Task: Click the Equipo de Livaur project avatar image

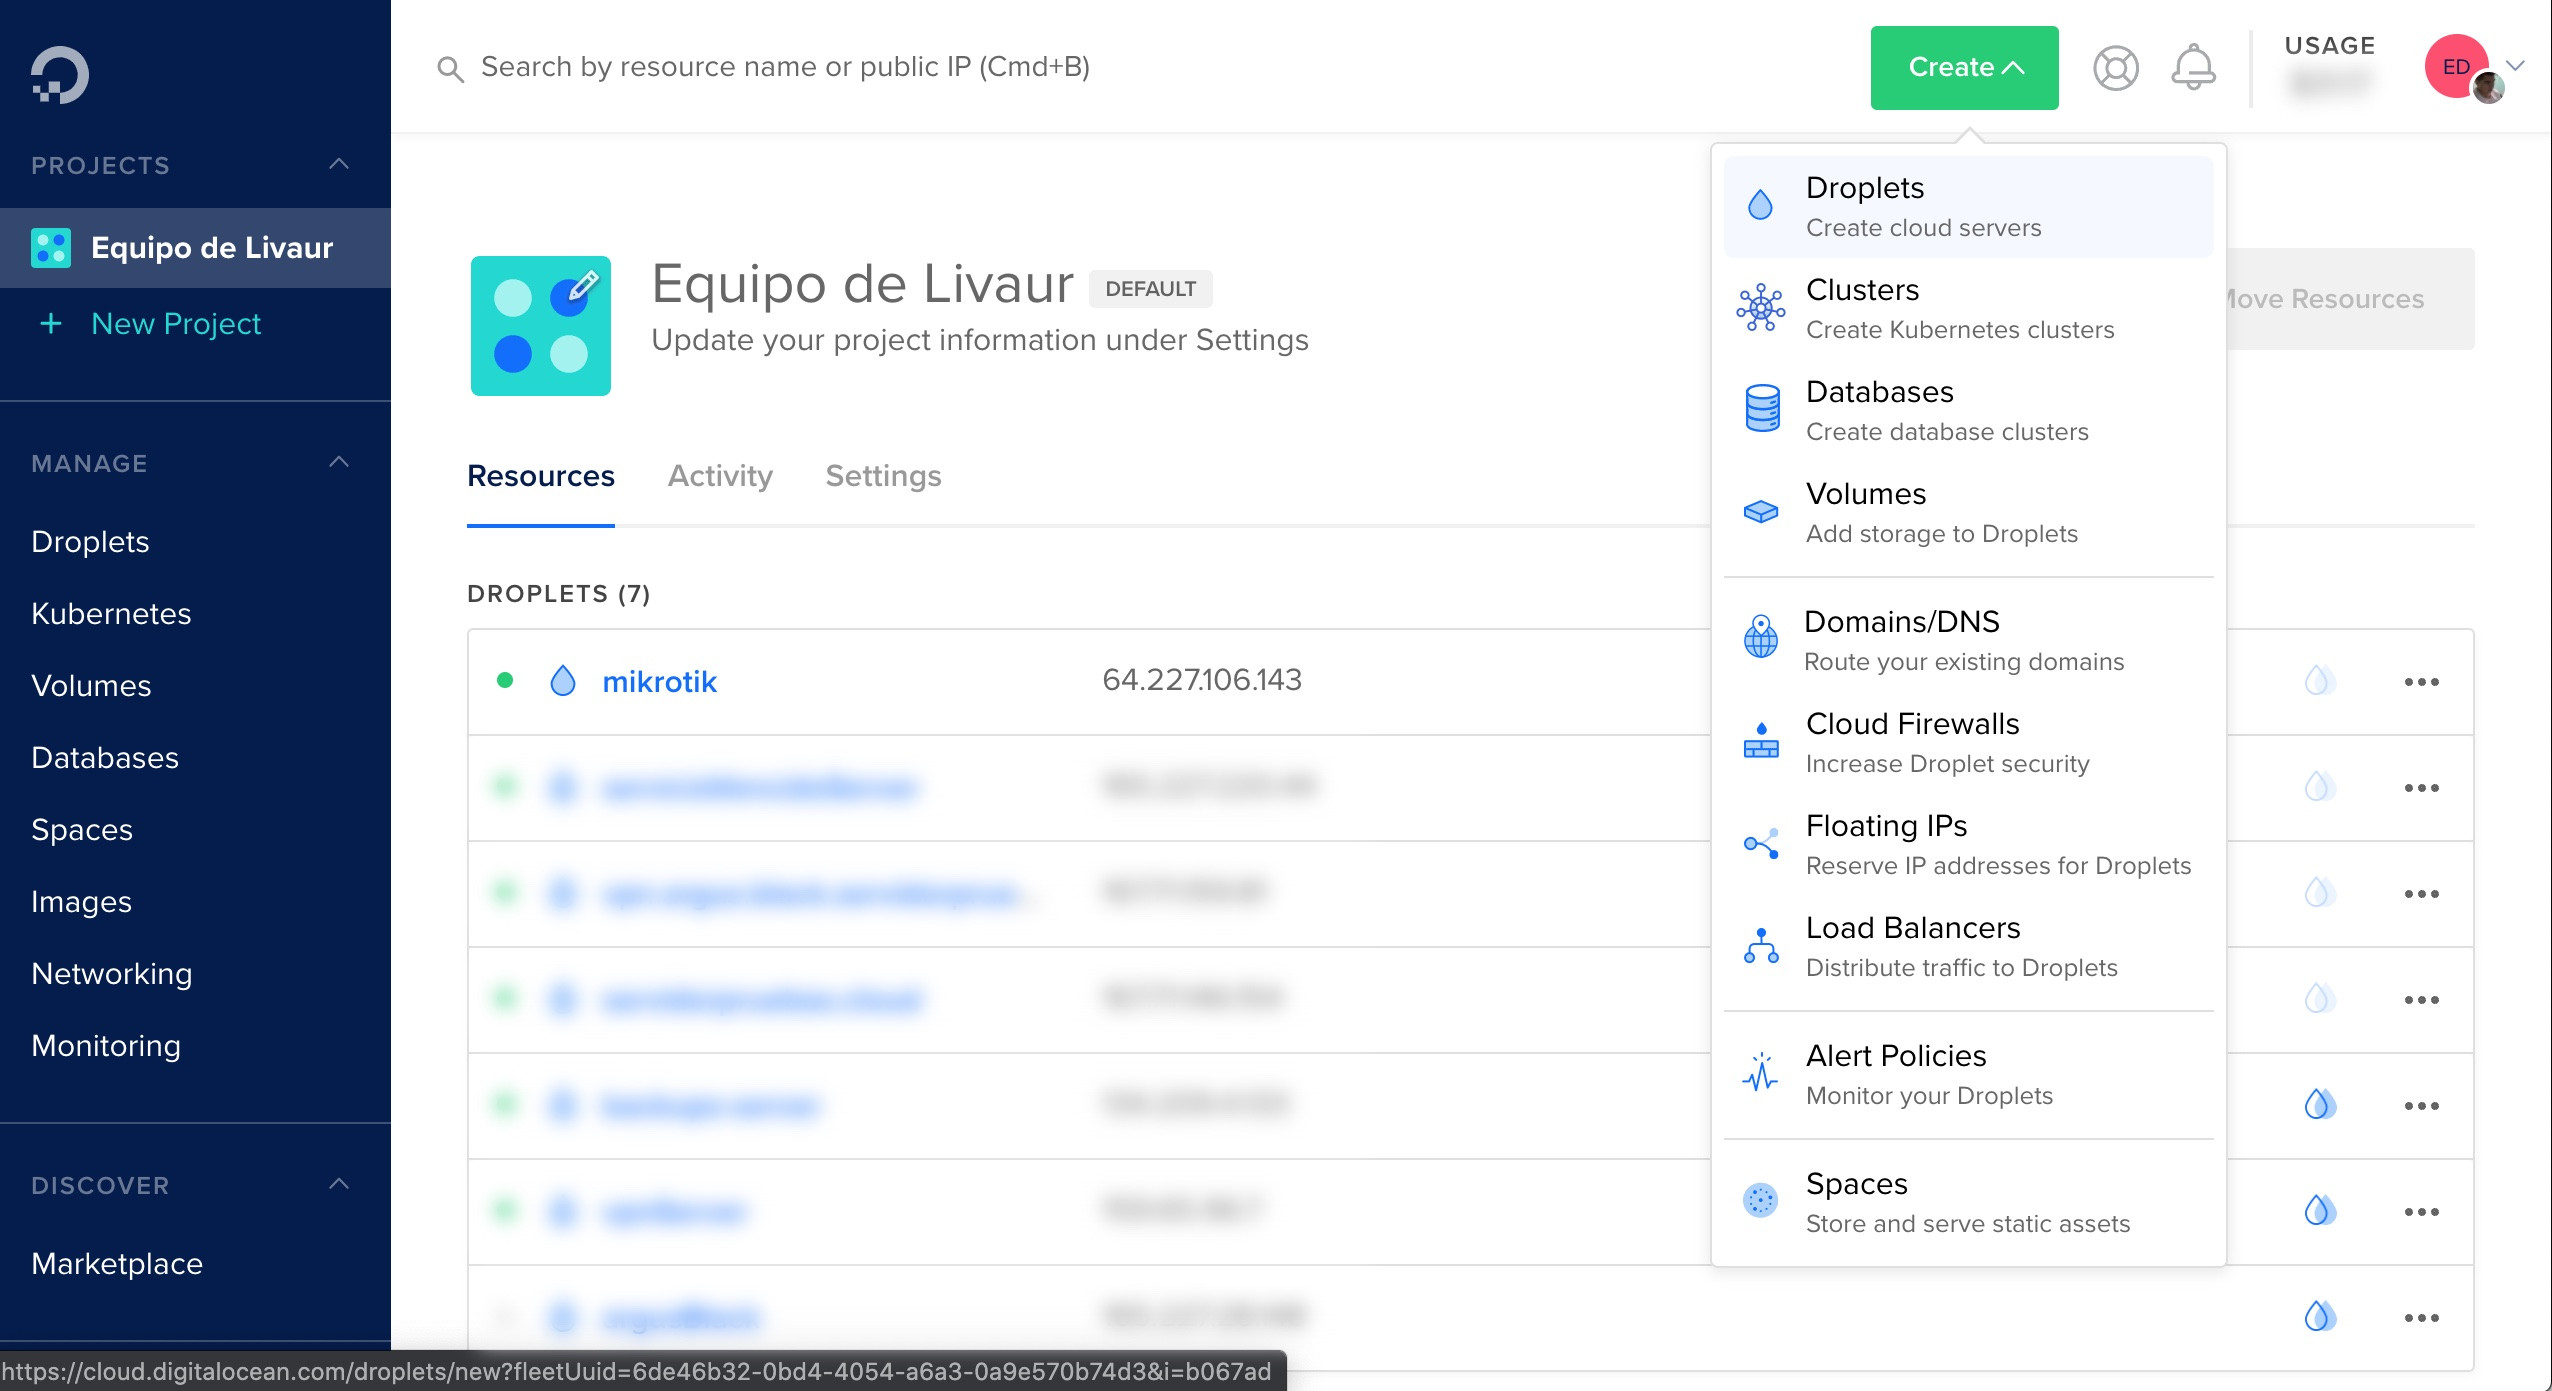Action: click(x=541, y=326)
